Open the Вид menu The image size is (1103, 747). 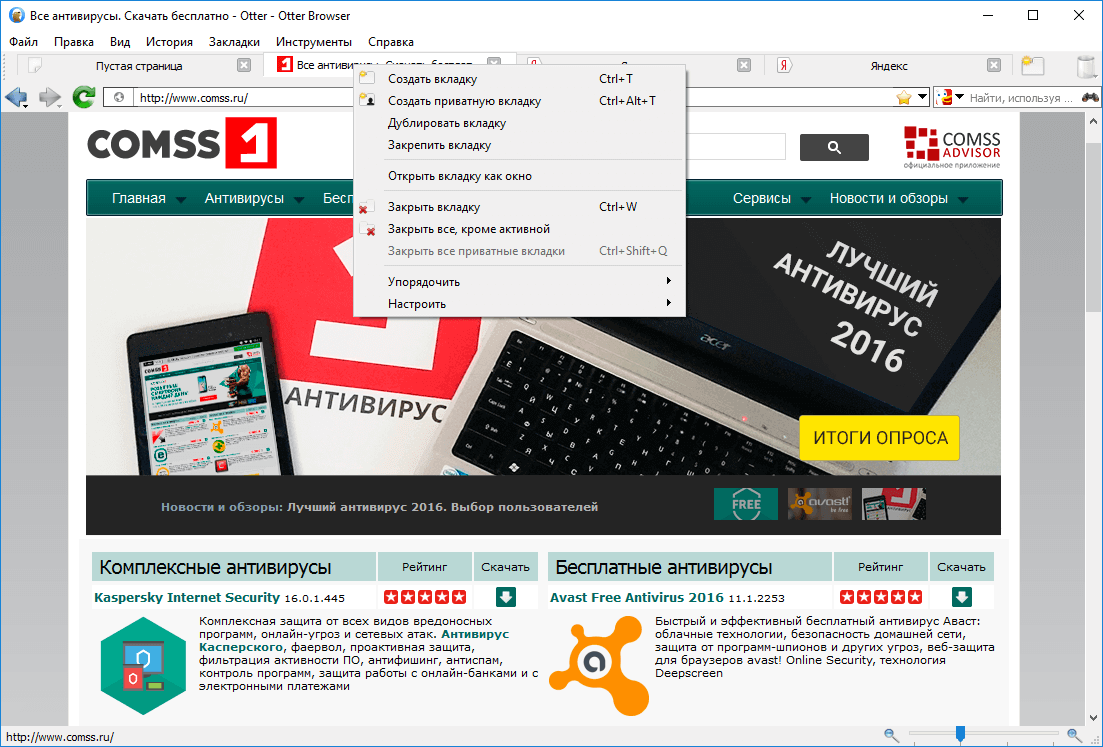[x=120, y=42]
